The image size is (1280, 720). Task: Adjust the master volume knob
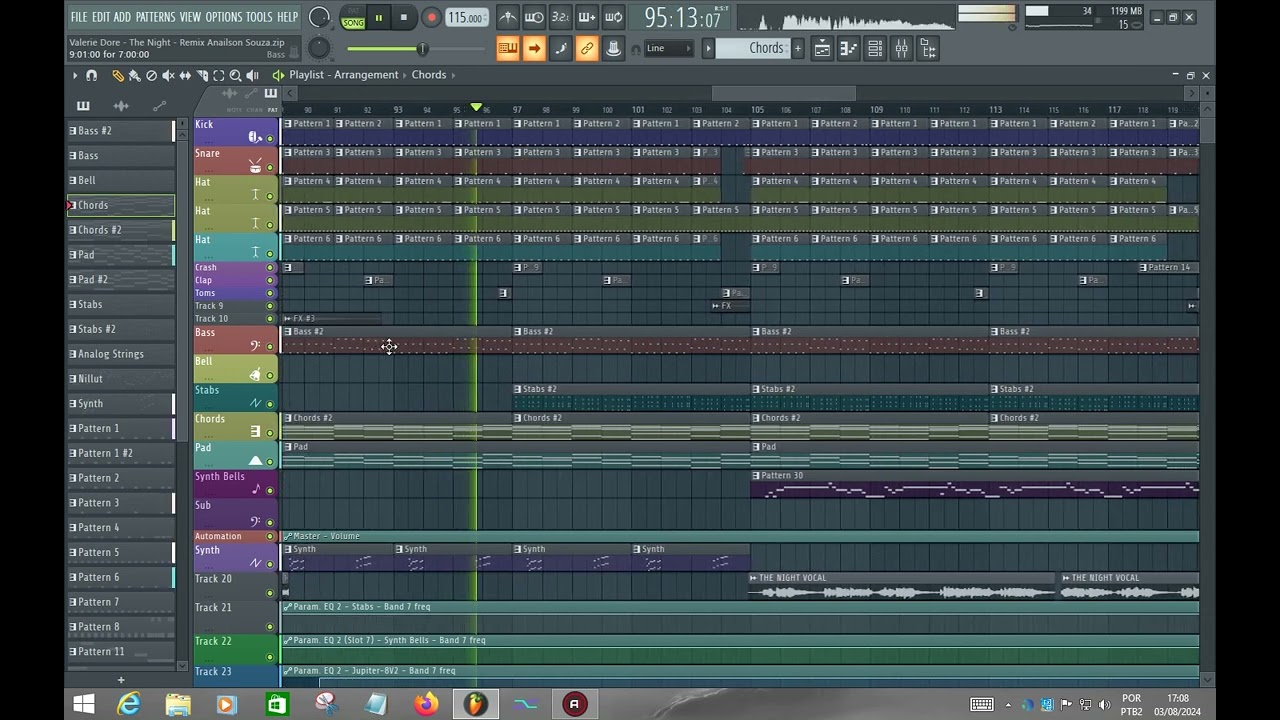(x=319, y=17)
